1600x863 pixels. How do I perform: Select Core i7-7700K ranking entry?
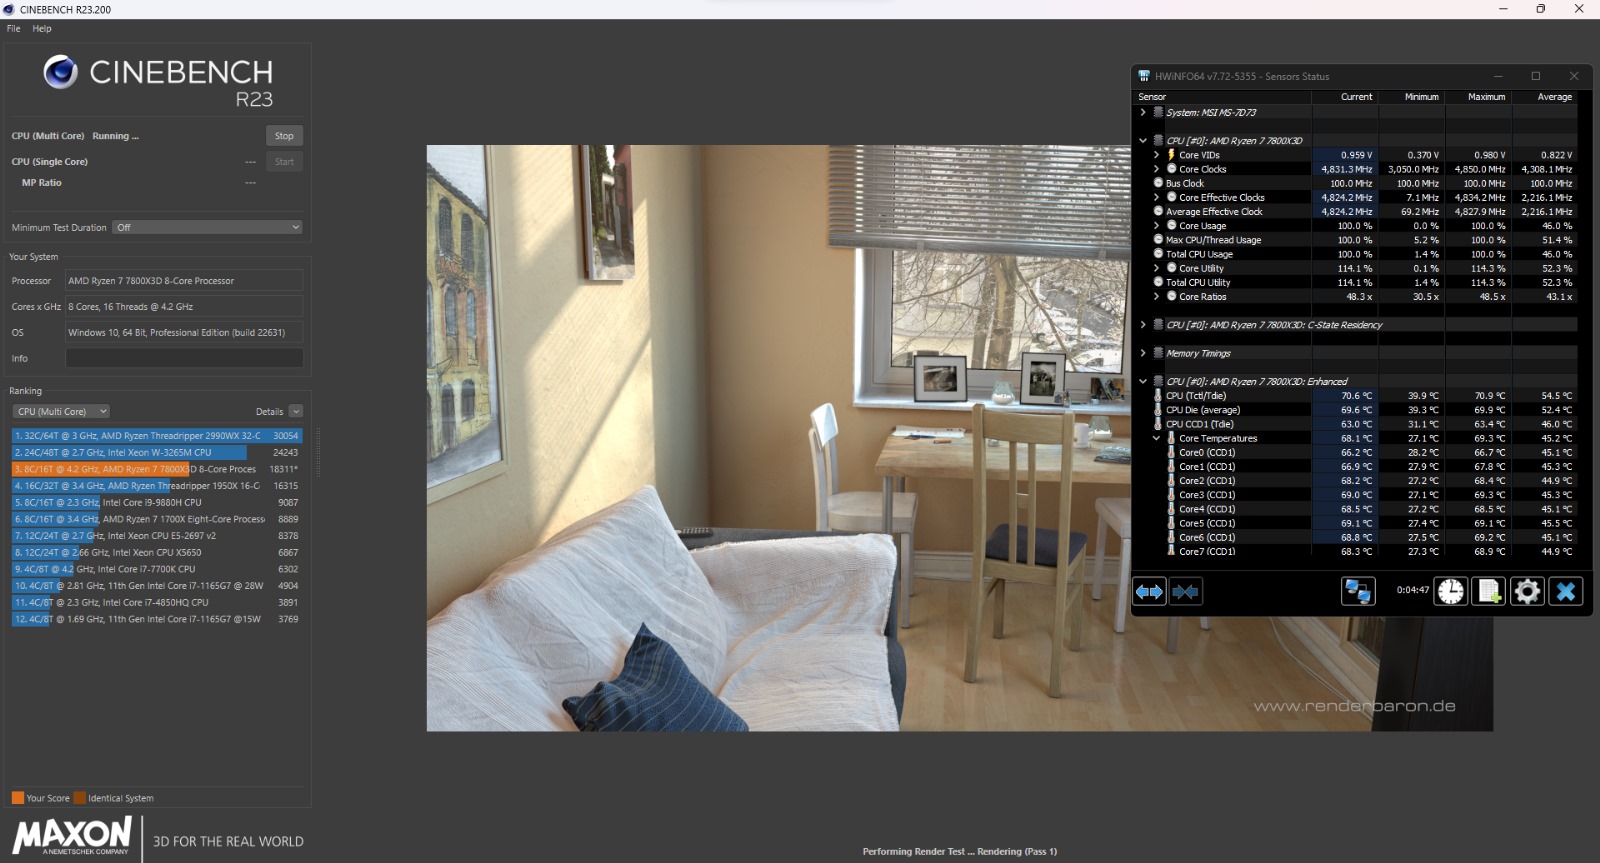pos(156,569)
